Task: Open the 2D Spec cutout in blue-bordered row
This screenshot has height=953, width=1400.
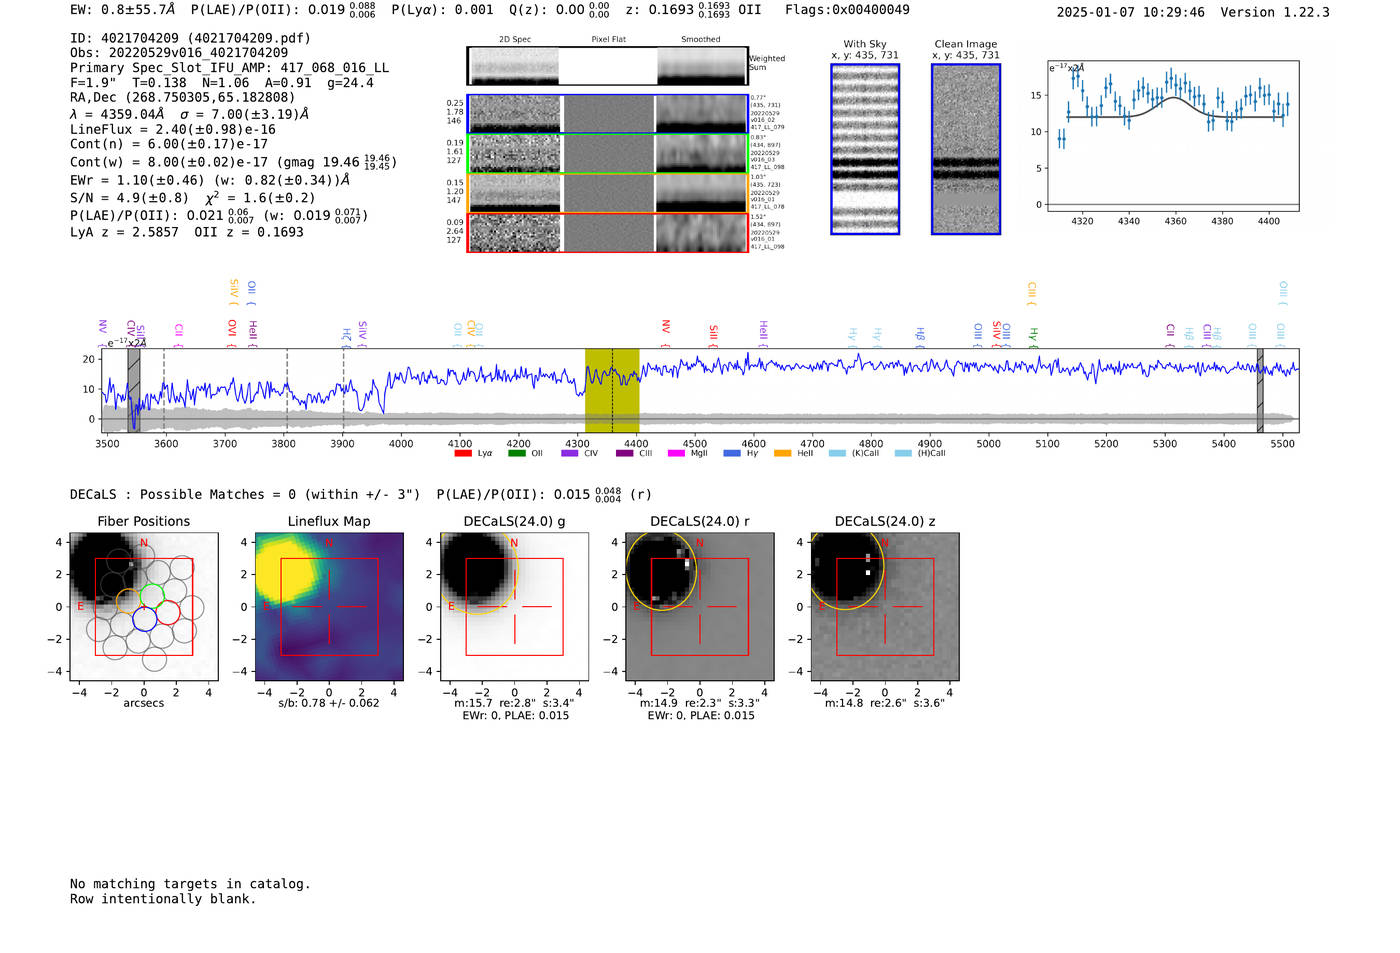Action: (514, 114)
